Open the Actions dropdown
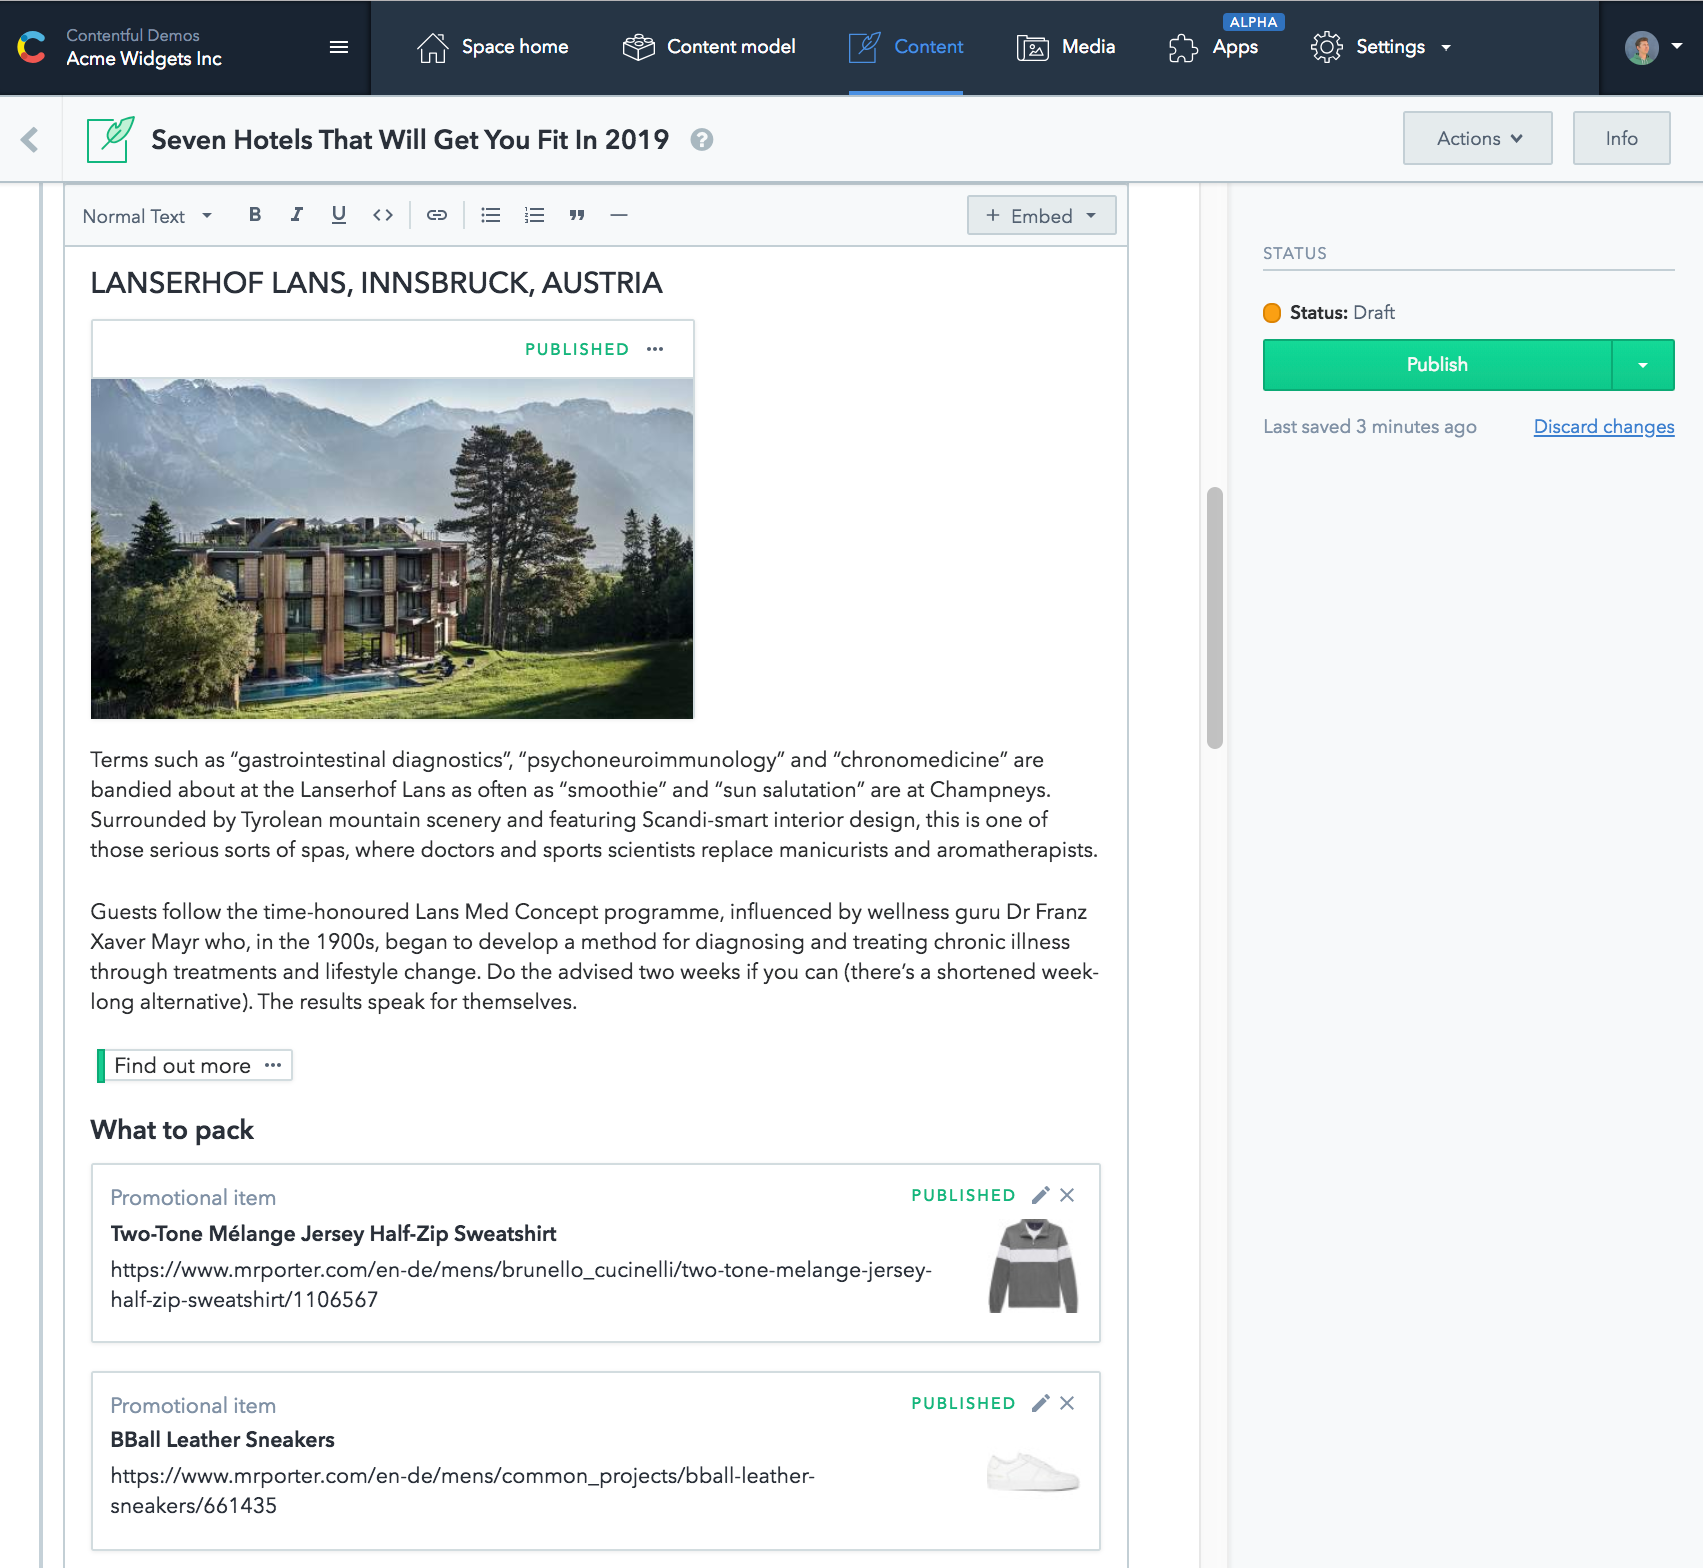This screenshot has height=1568, width=1703. pyautogui.click(x=1478, y=138)
